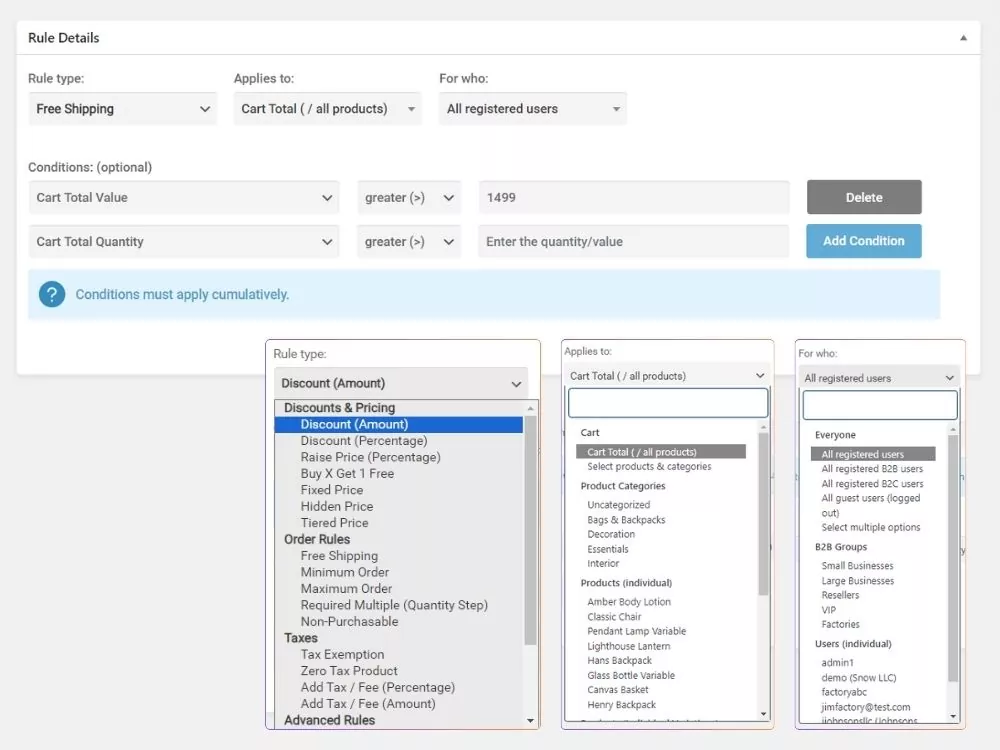Select the highlighted Discount (Amount) list option
This screenshot has height=750, width=1000.
tap(399, 425)
